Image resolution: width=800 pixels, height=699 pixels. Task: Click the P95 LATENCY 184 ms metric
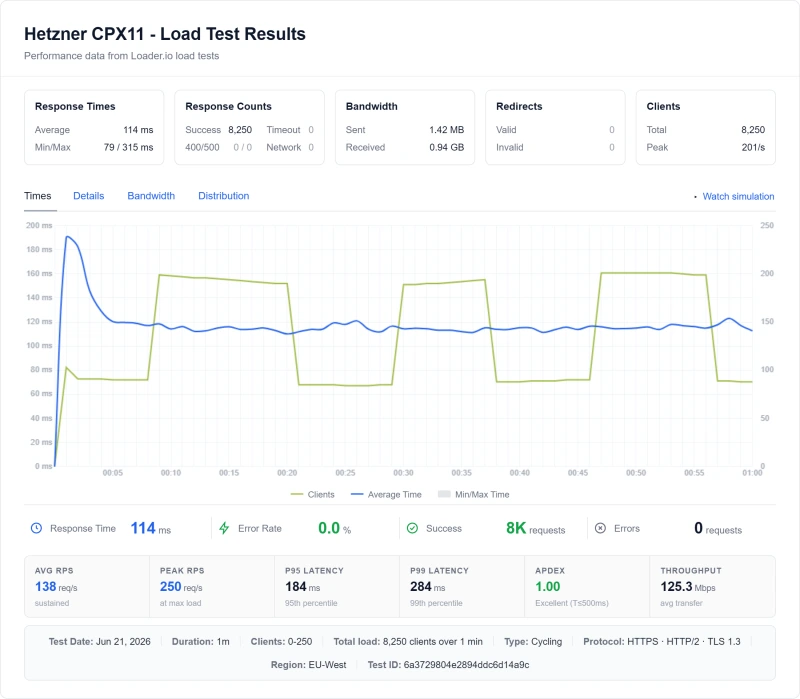tap(303, 587)
